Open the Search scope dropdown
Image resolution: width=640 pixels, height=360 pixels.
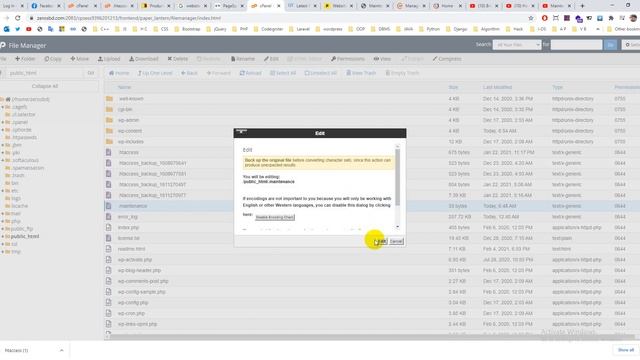coord(517,44)
